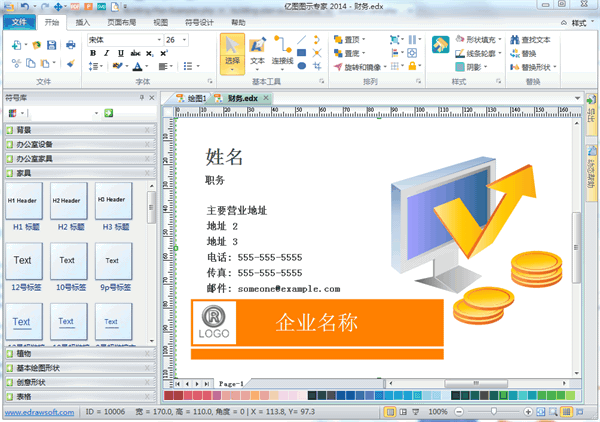Viewport: 600px width, 422px height.
Task: Pin the 符号库 panel
Action: point(142,98)
